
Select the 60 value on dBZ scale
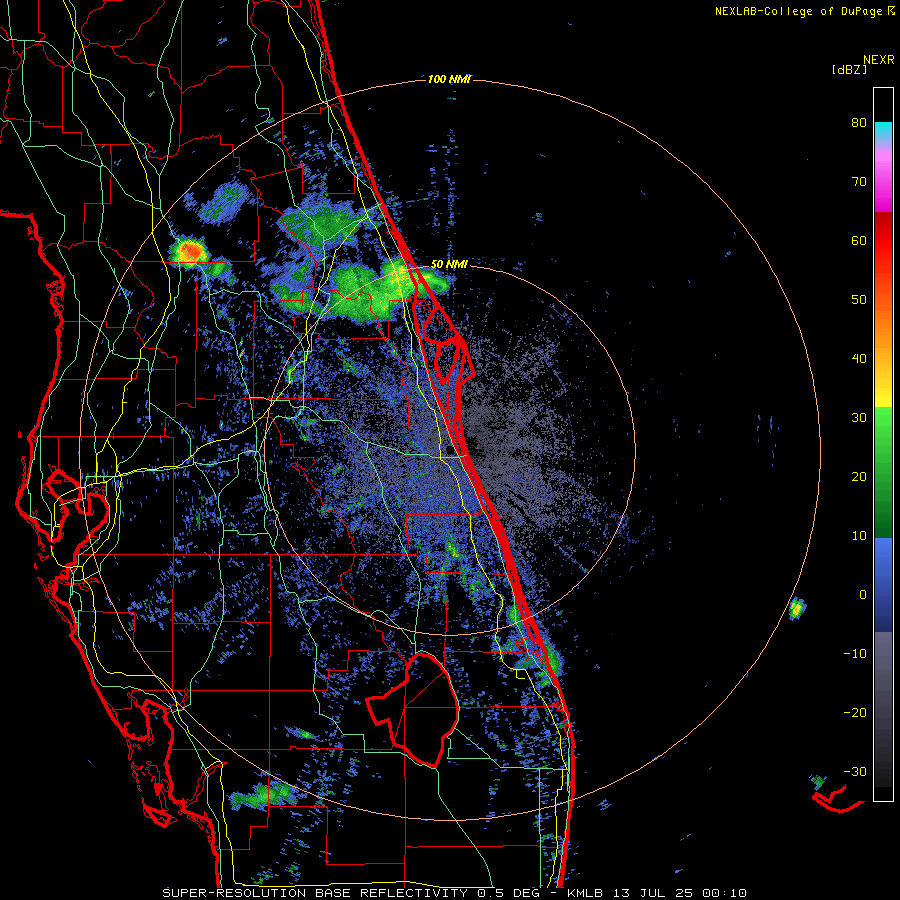click(859, 241)
